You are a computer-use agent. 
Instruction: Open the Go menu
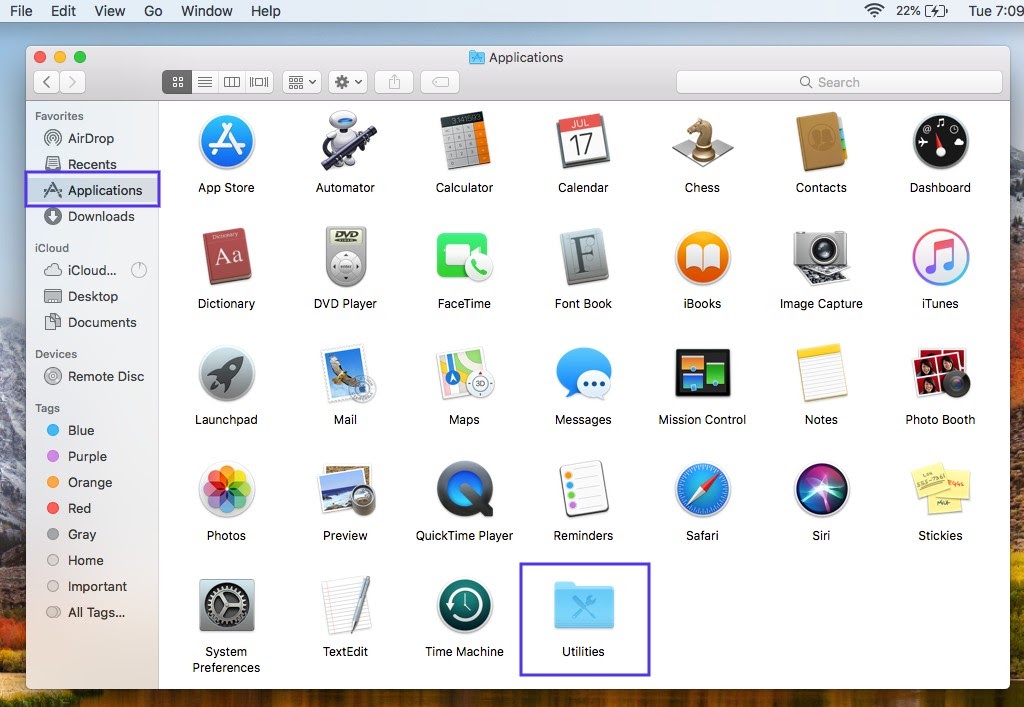coord(152,11)
